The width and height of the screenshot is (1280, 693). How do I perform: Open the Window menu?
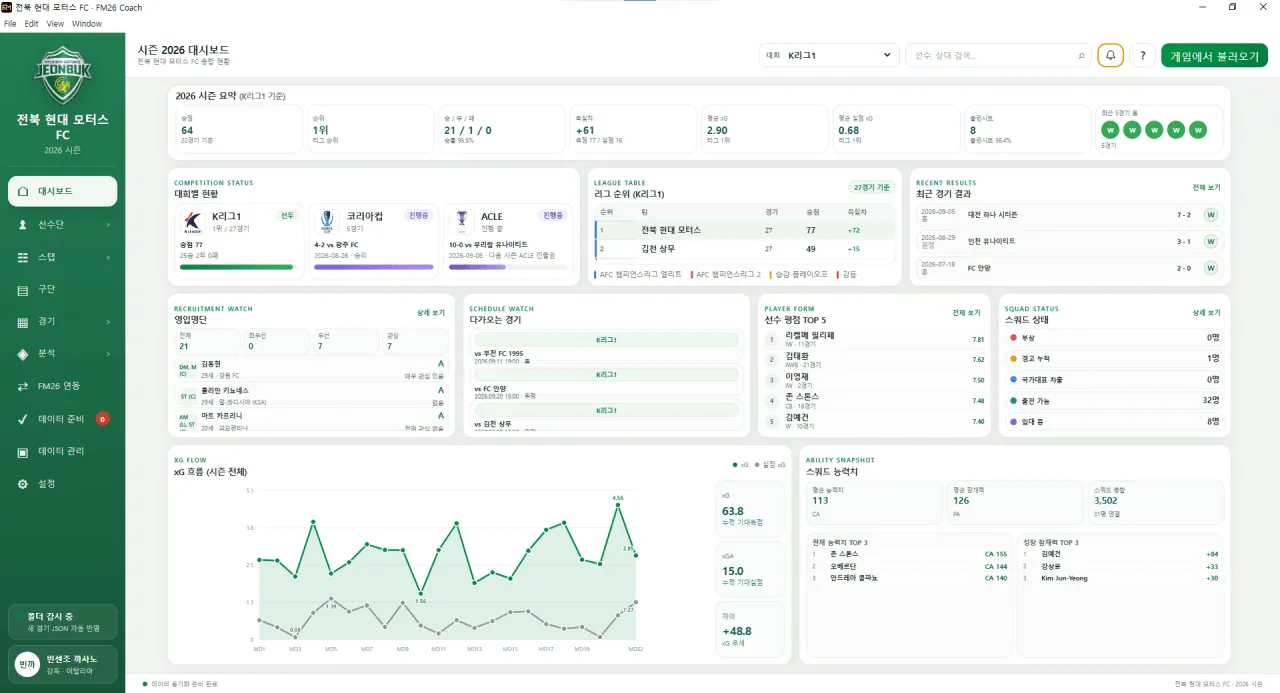click(x=87, y=23)
